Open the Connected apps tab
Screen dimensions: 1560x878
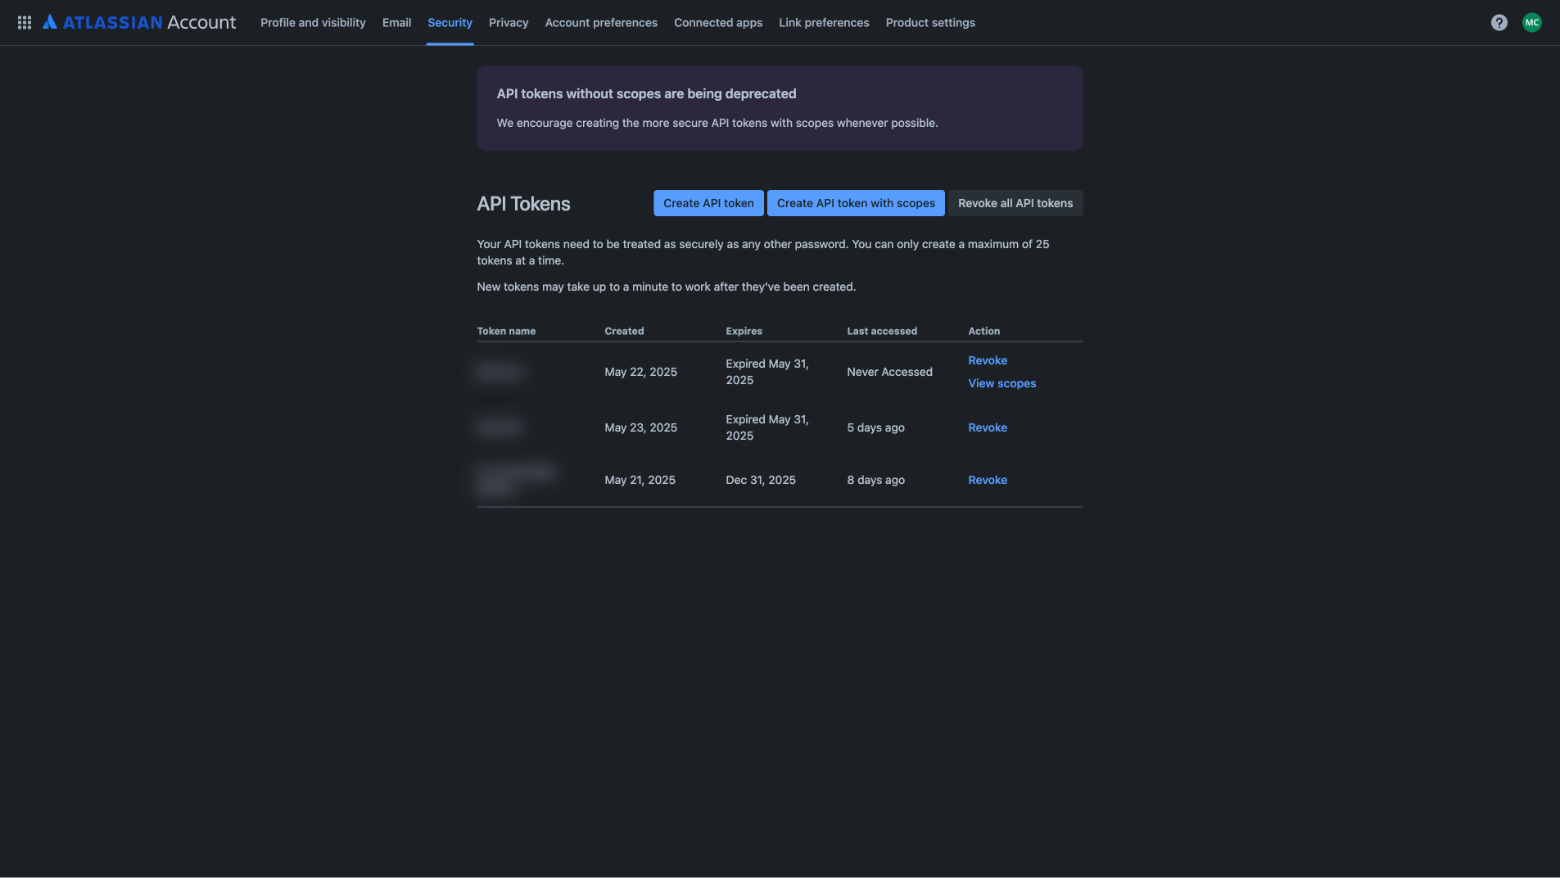[718, 22]
